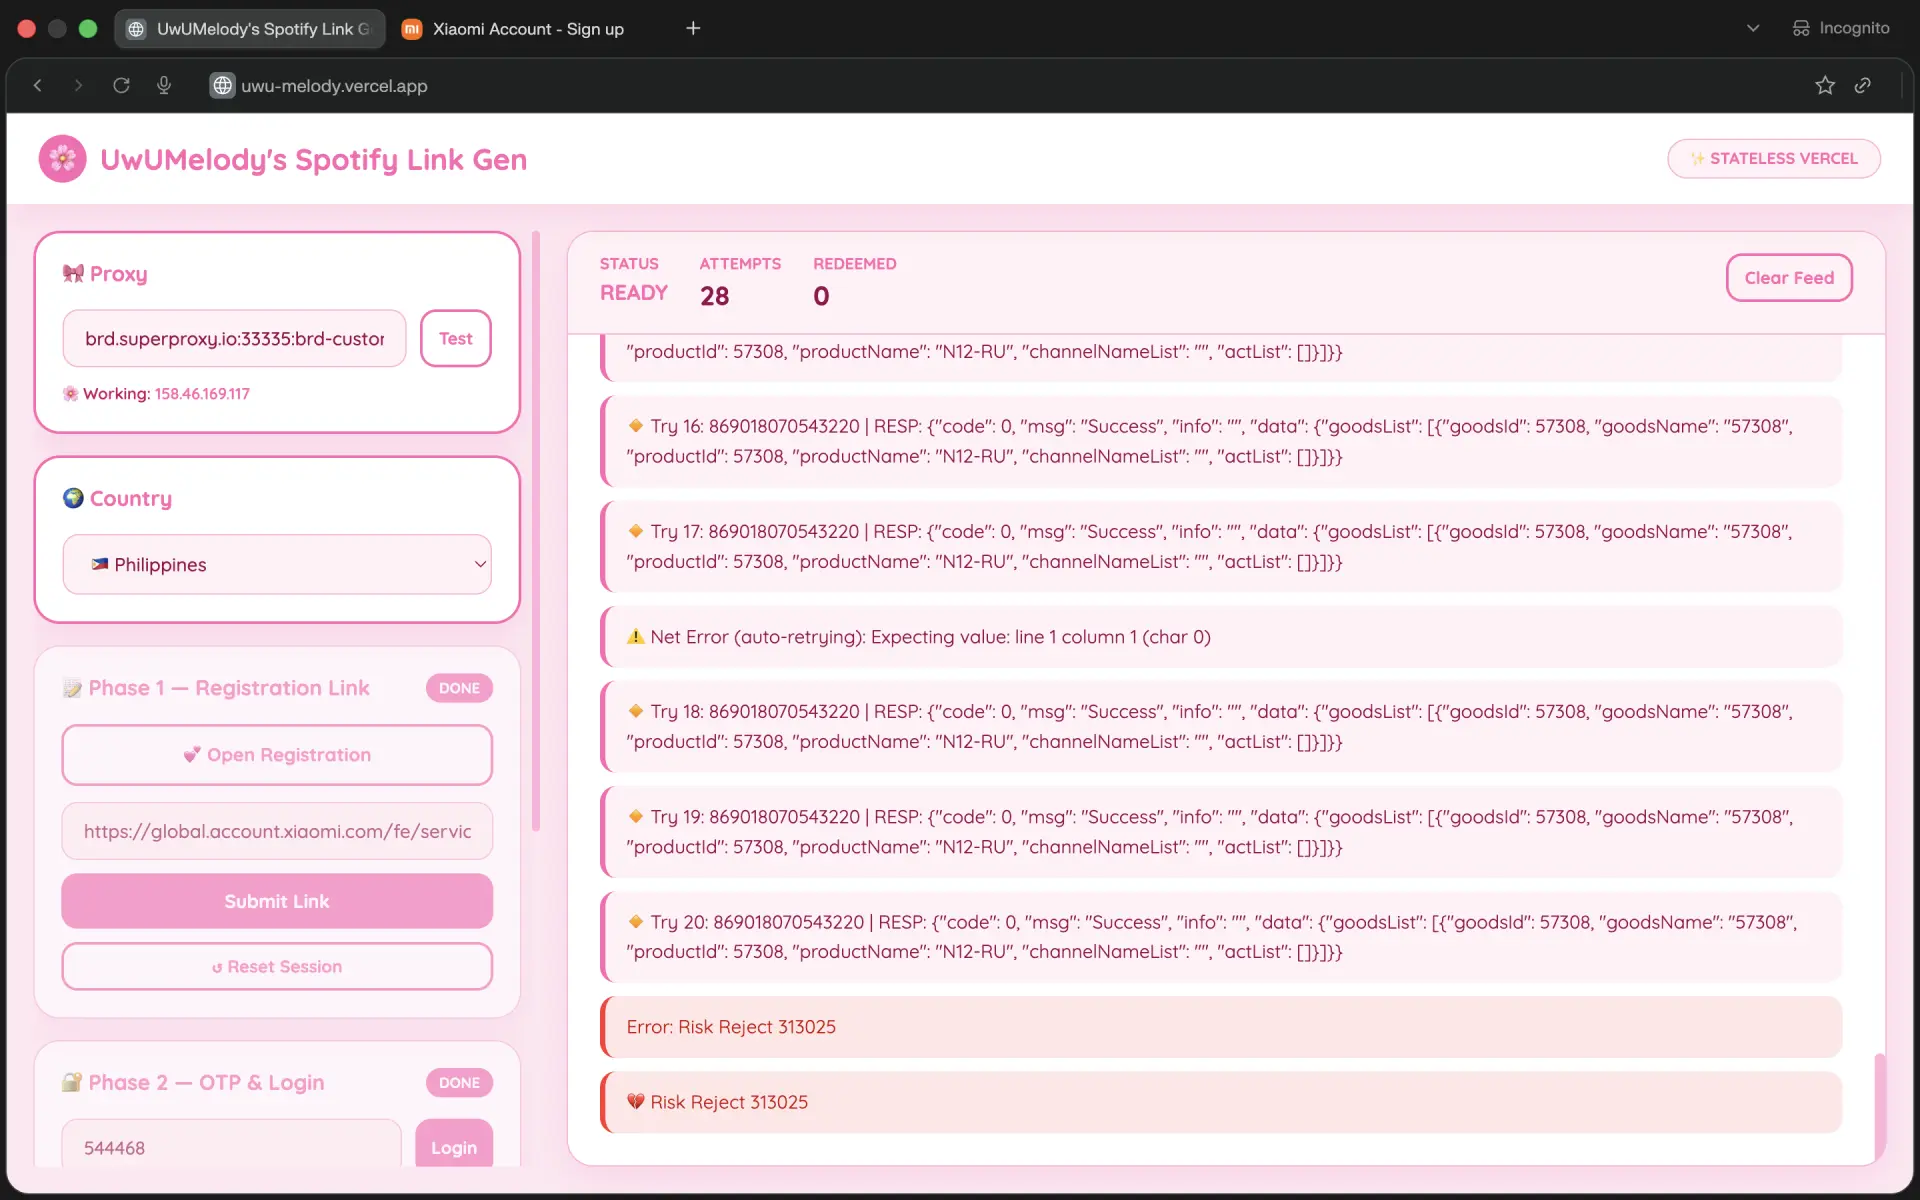Click the Phase 2 — OTP & Login heading
This screenshot has height=1200, width=1920.
click(x=206, y=1082)
